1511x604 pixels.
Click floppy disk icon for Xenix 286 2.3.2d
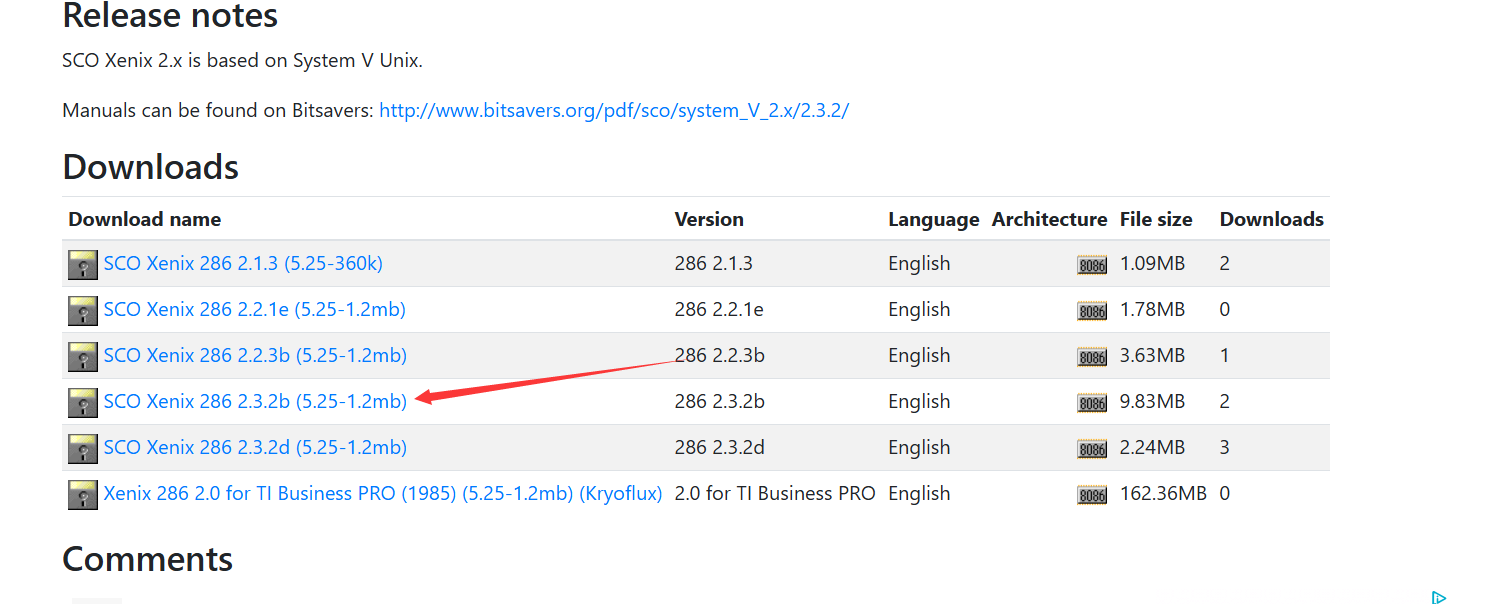click(83, 449)
